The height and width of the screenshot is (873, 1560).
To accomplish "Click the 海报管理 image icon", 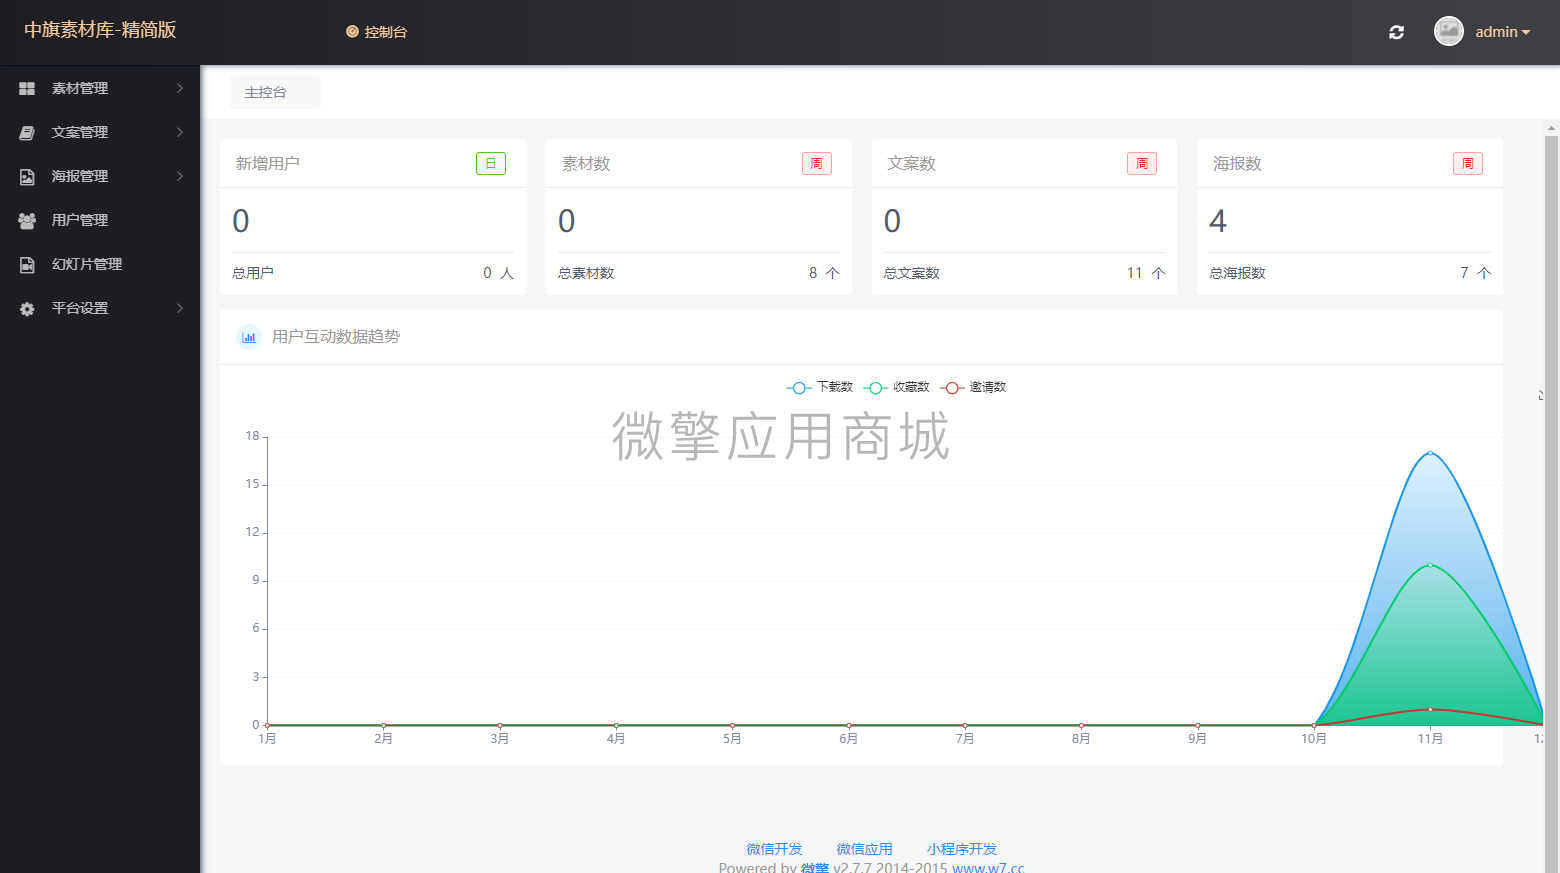I will click(27, 176).
